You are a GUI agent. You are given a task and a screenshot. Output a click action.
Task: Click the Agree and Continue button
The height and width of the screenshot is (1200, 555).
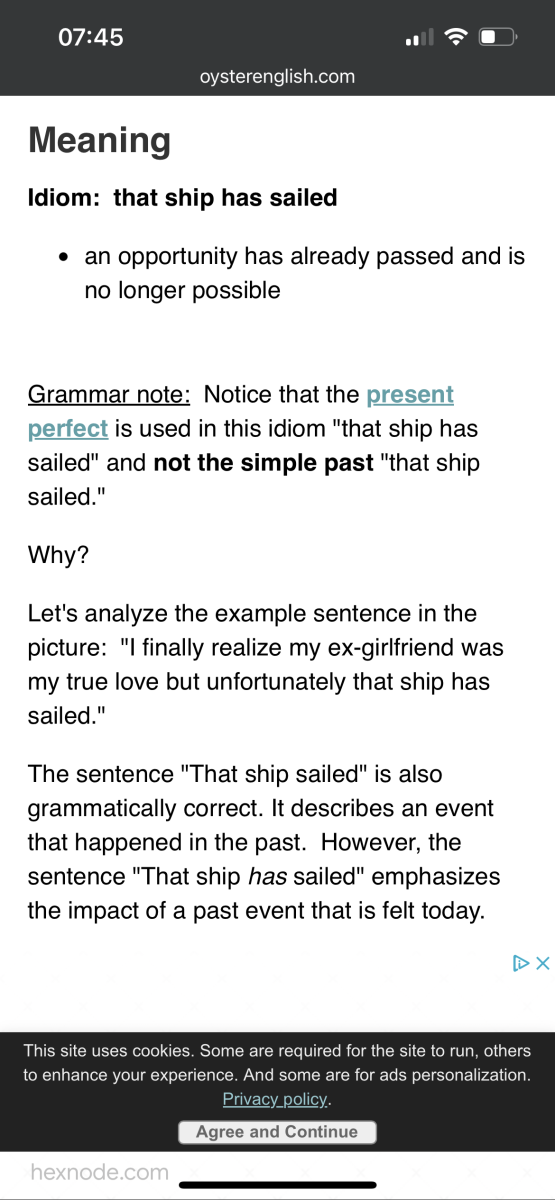click(277, 1132)
